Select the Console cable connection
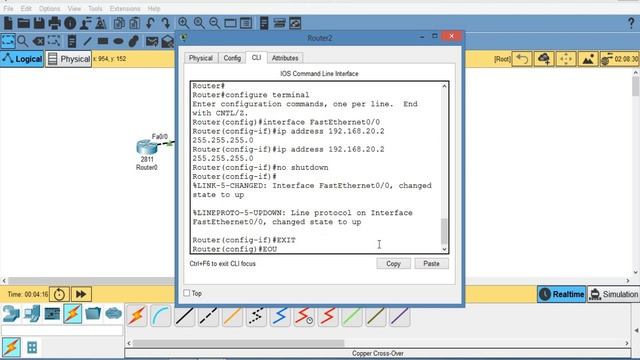The image size is (640, 360). [160, 316]
